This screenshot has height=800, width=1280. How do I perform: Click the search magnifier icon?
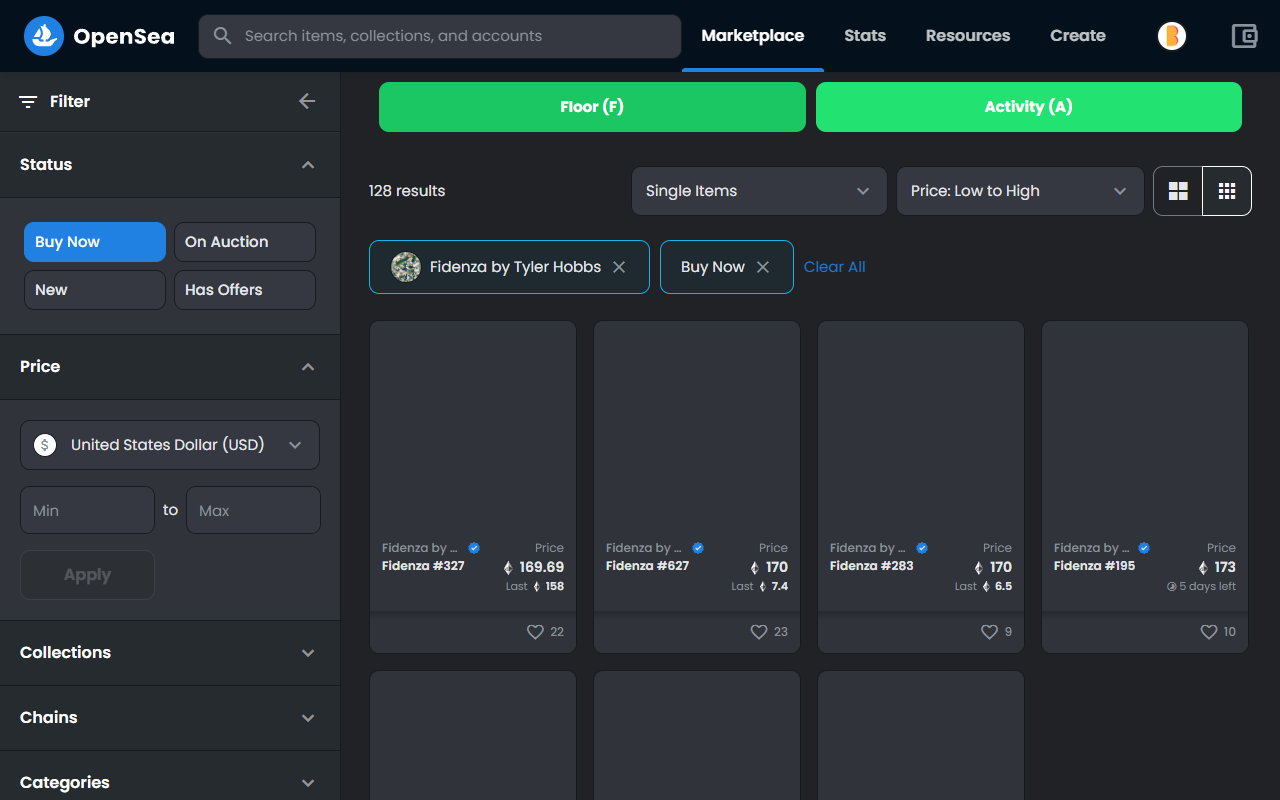coord(222,36)
